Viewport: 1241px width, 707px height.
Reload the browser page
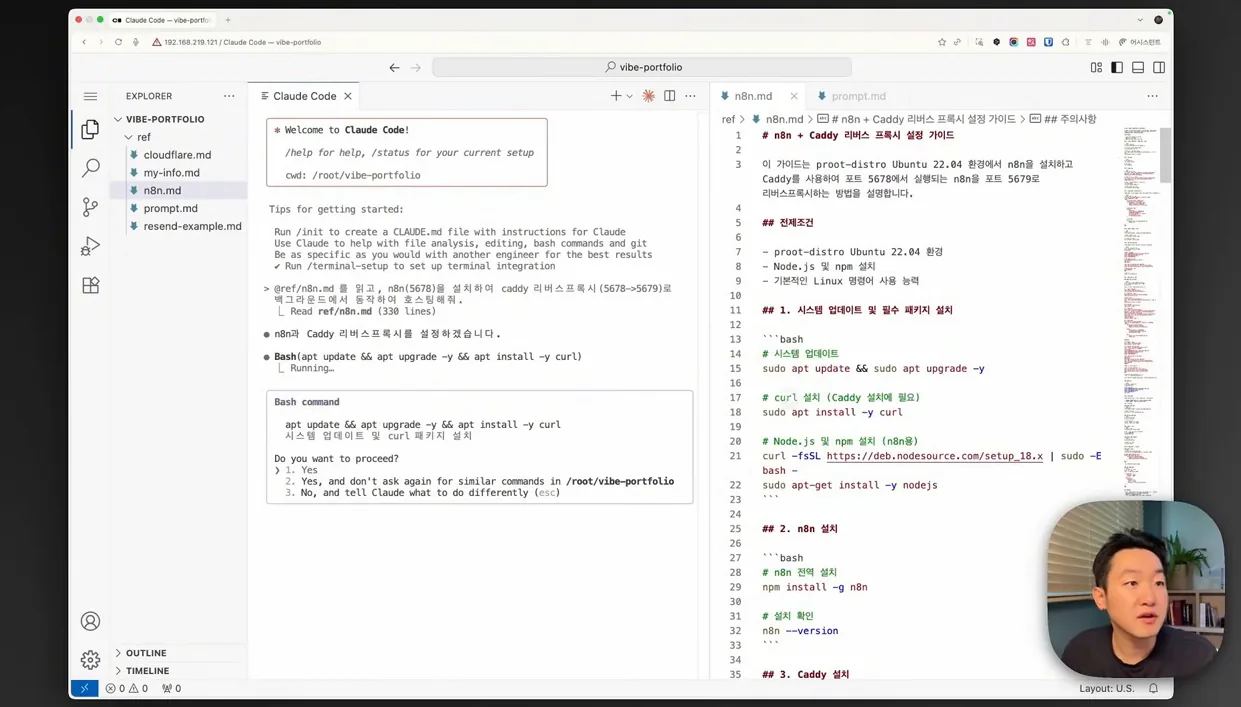[118, 42]
